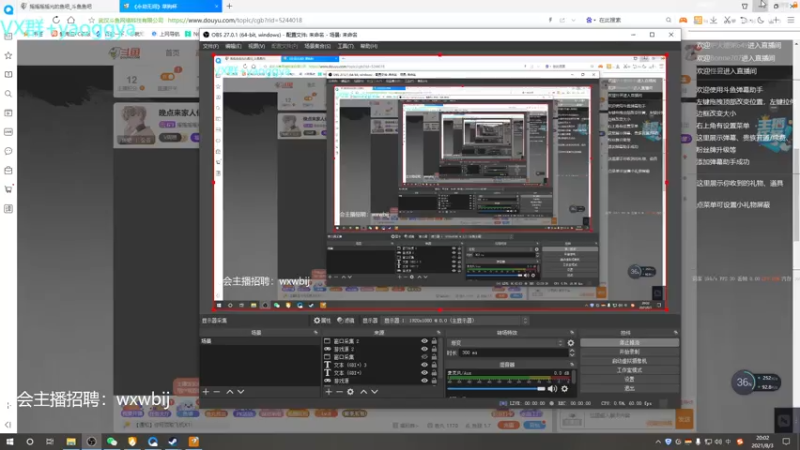This screenshot has height=450, width=800.
Task: Add a new scene with the plus icon
Action: click(206, 392)
